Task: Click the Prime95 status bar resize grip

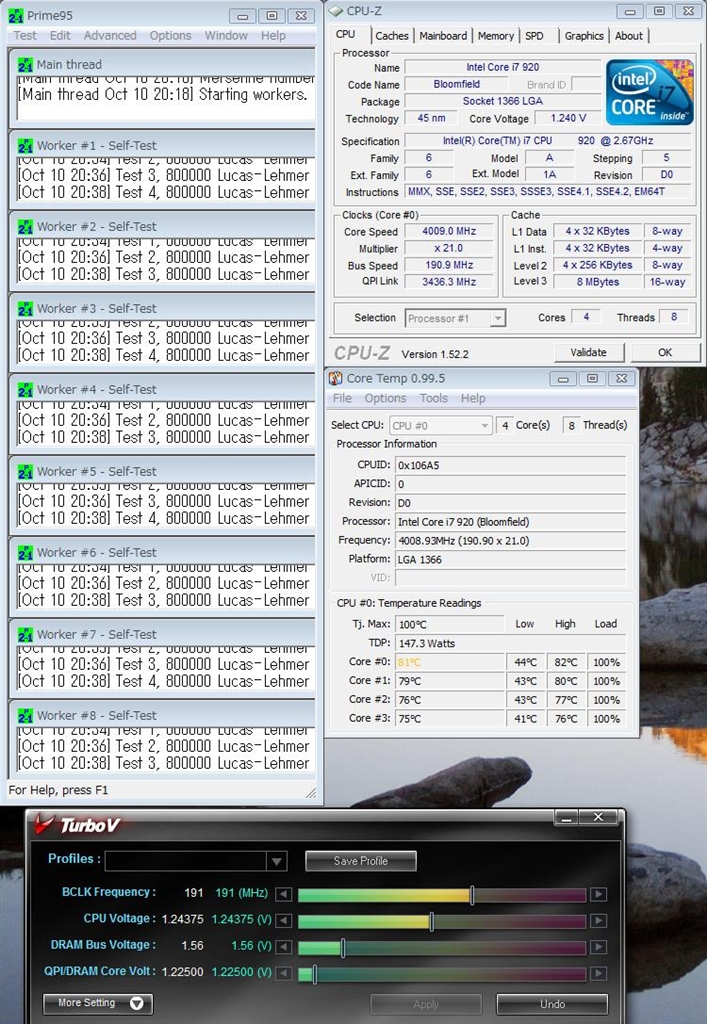Action: 311,793
